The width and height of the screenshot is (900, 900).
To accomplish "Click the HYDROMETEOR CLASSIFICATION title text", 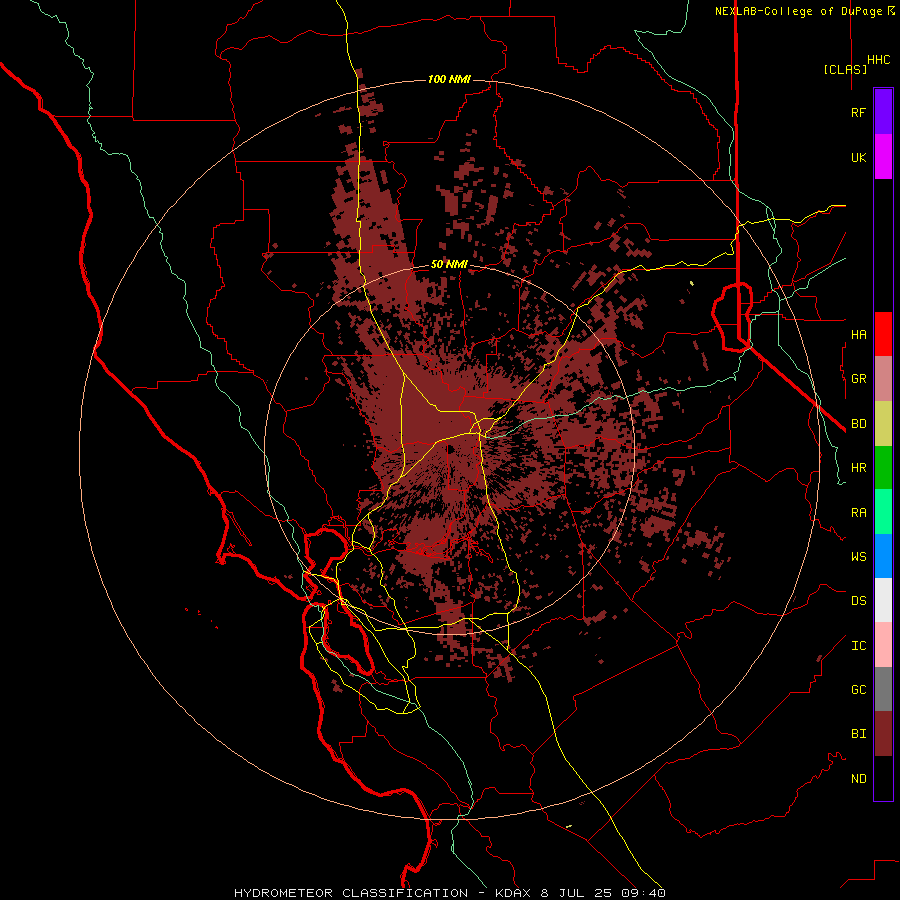I will [351, 893].
